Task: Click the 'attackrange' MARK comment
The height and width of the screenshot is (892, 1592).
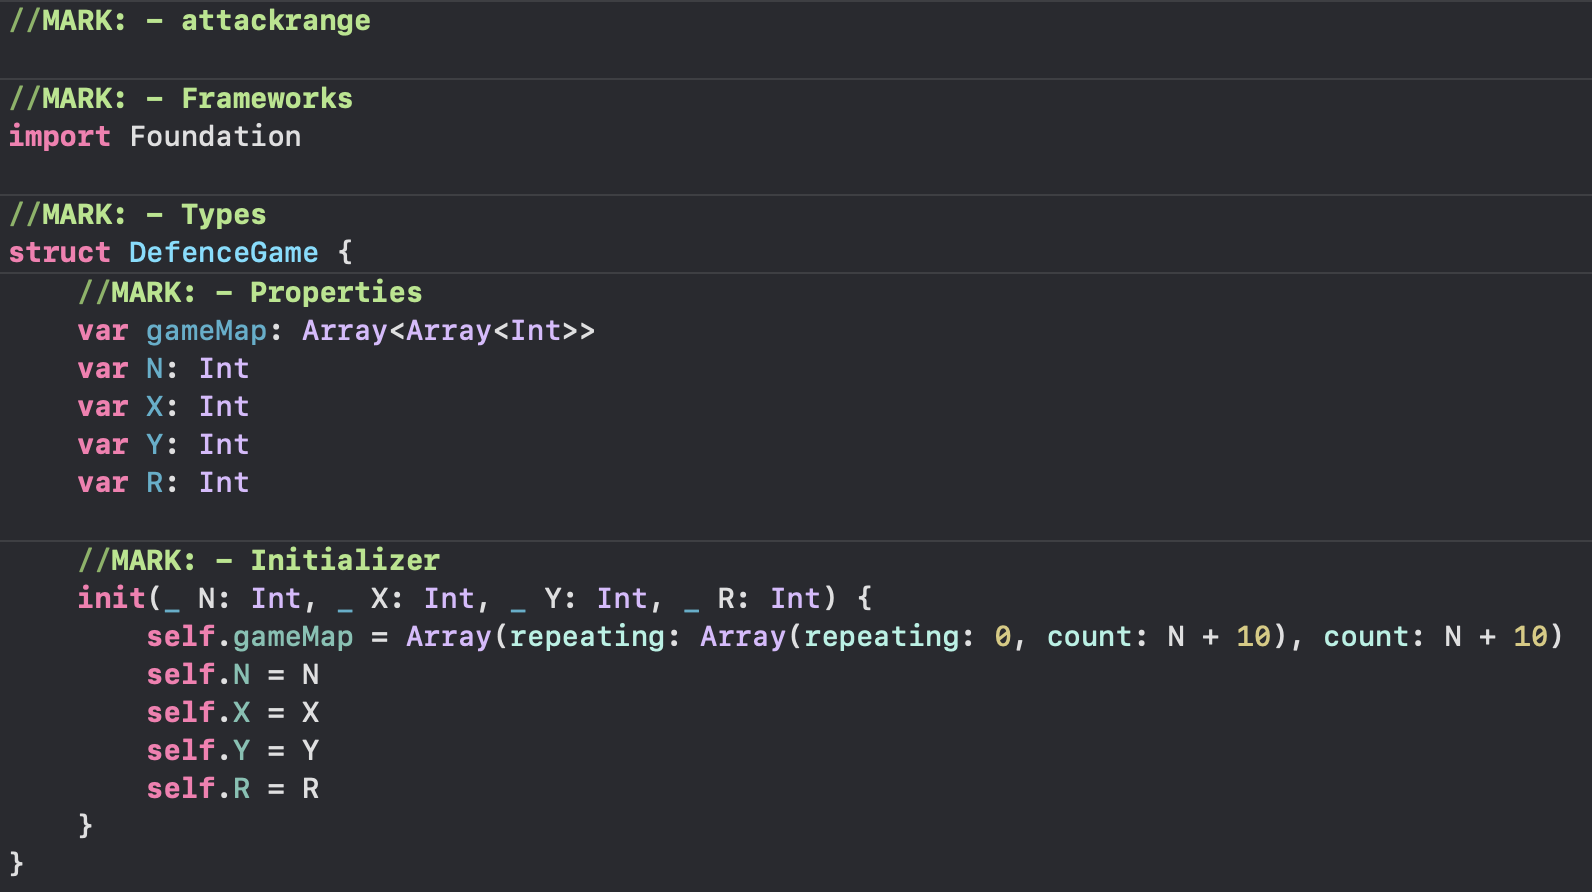Action: point(189,21)
